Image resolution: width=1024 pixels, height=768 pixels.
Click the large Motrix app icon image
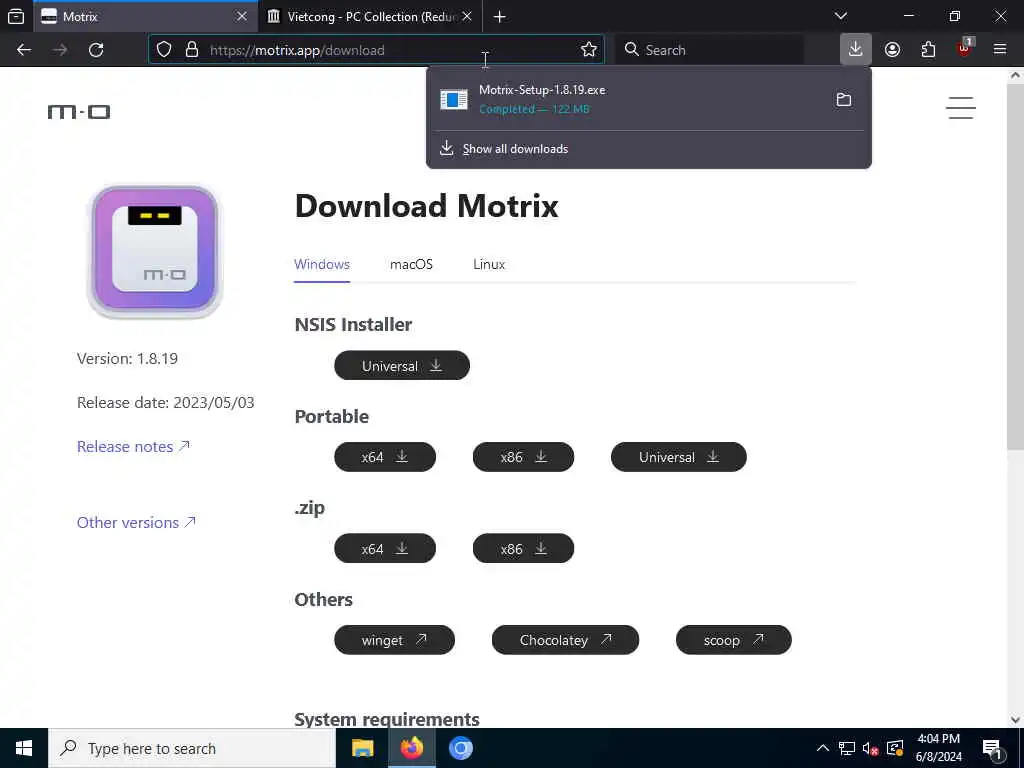tap(155, 251)
